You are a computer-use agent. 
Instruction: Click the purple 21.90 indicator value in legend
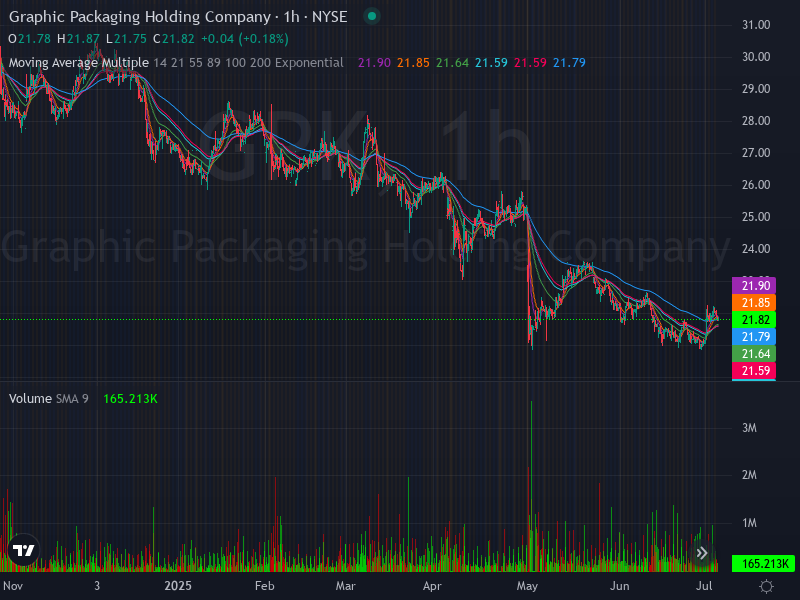[x=374, y=63]
